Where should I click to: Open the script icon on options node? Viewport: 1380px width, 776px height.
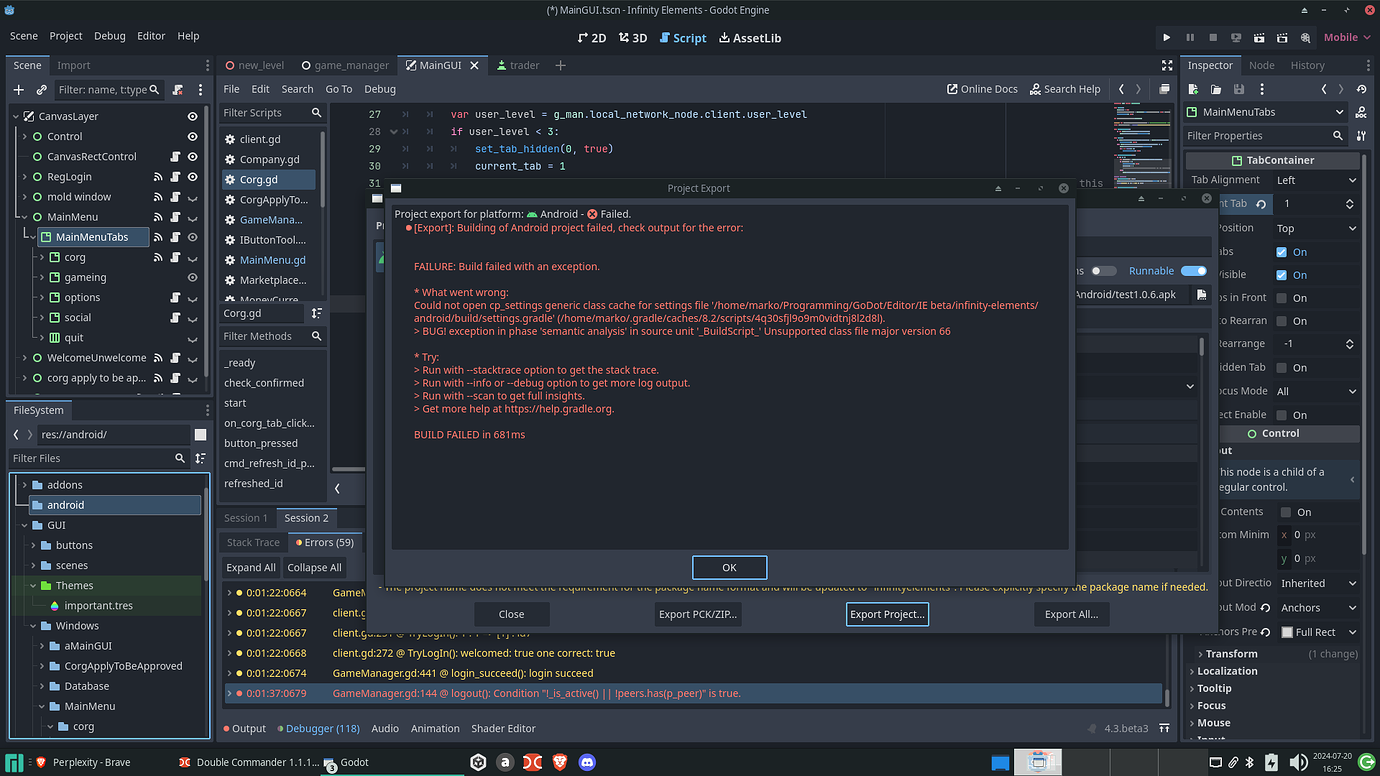coord(175,297)
